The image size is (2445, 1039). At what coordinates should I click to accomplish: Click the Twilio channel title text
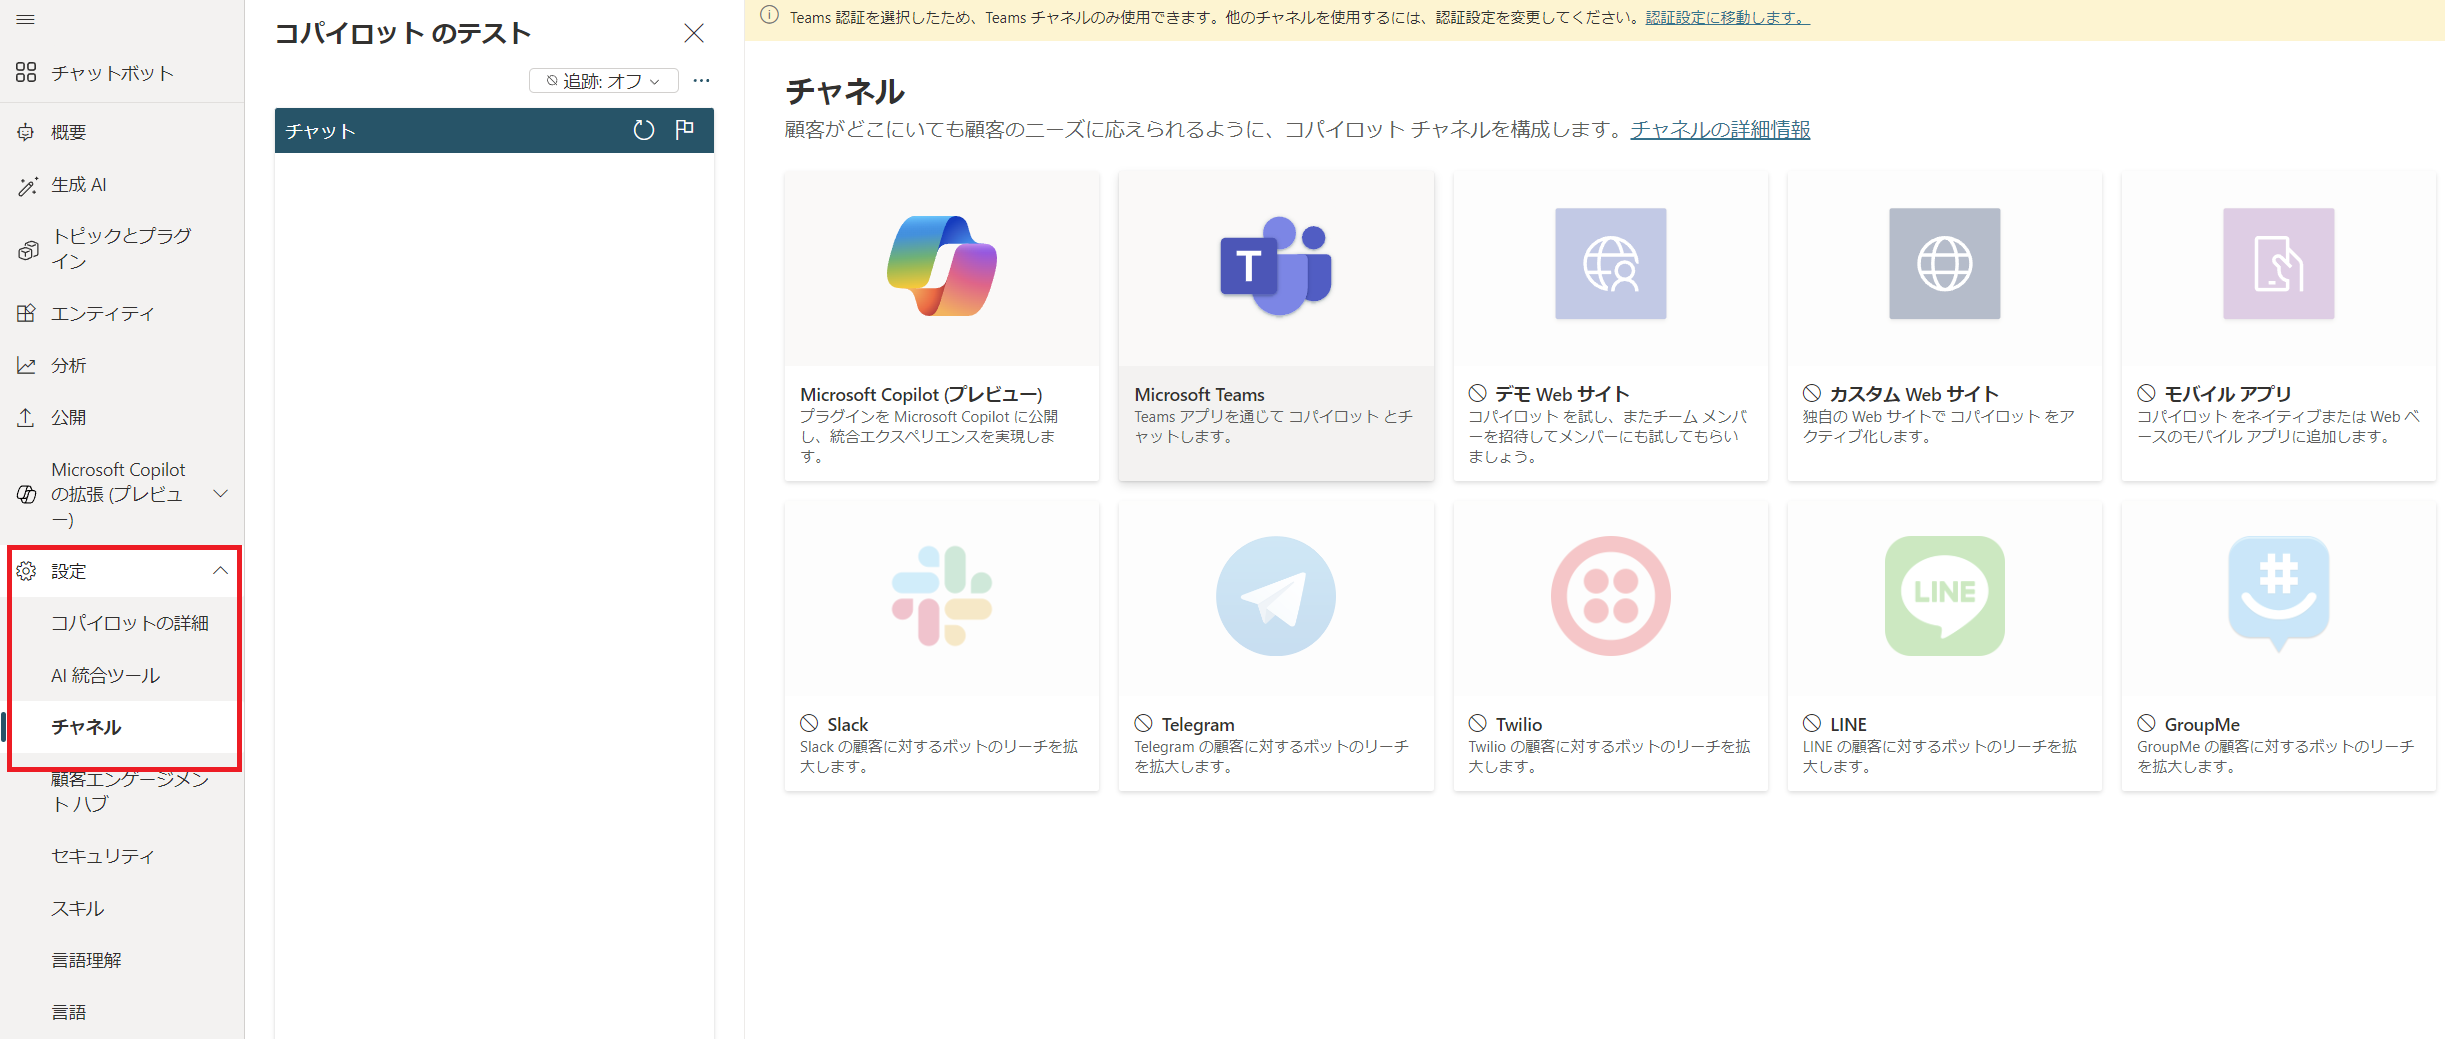(x=1519, y=725)
